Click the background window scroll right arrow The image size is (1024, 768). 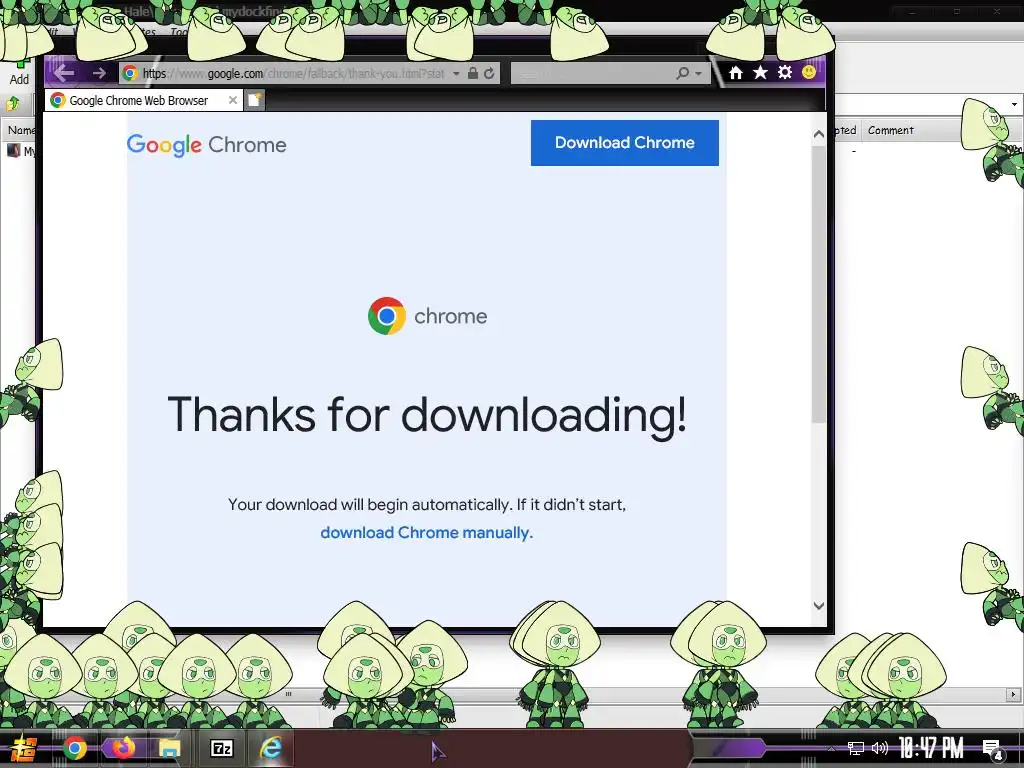1014,694
